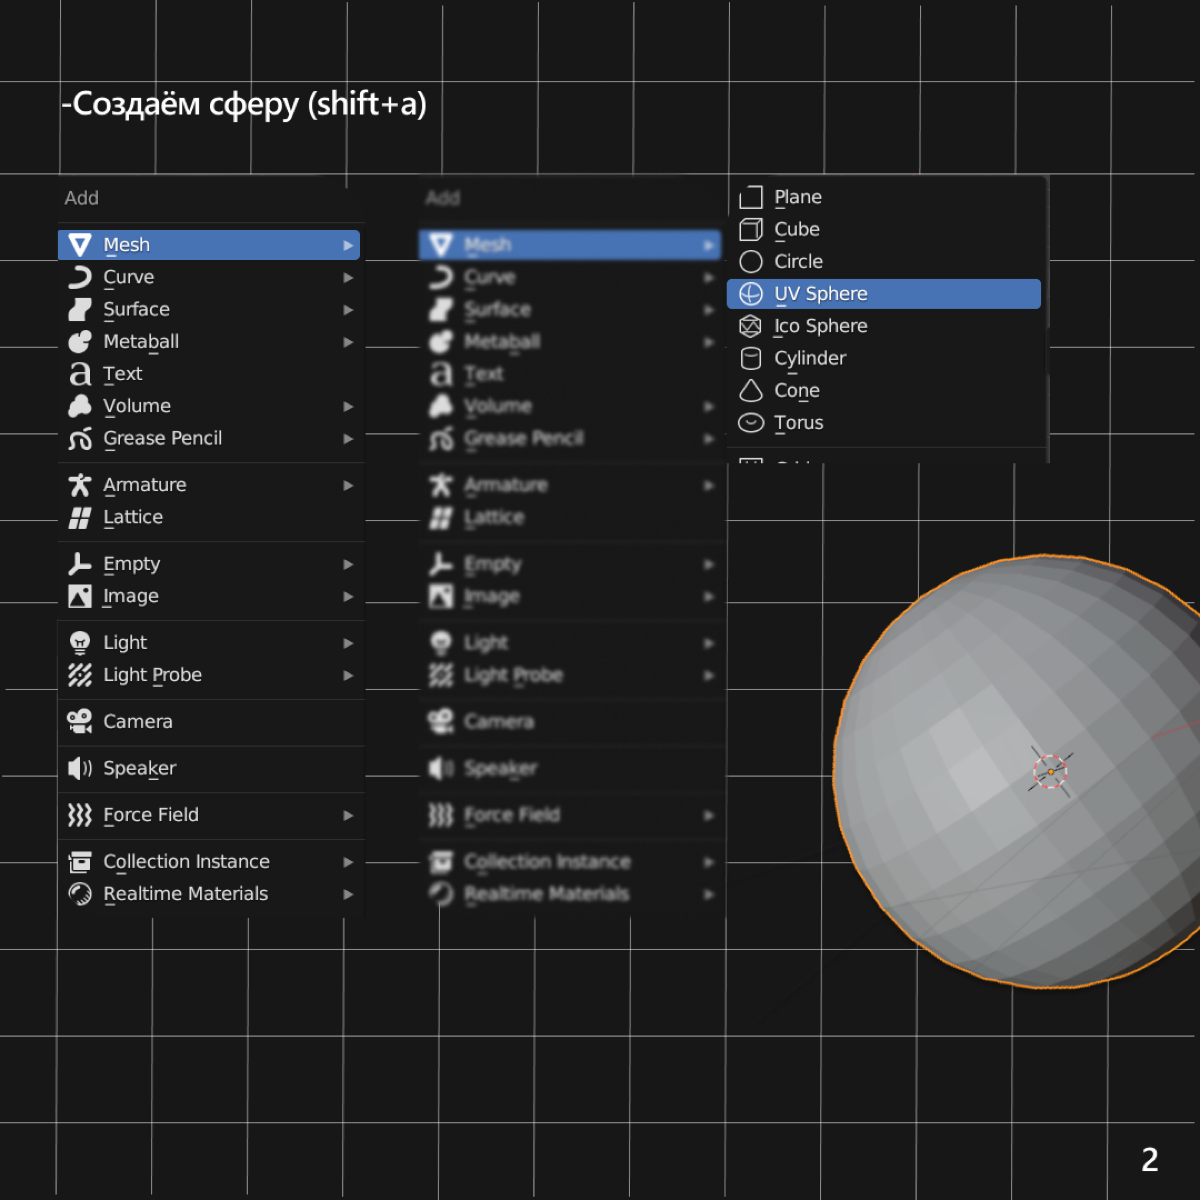The height and width of the screenshot is (1200, 1200).
Task: Click the Ico Sphere icon
Action: point(751,326)
